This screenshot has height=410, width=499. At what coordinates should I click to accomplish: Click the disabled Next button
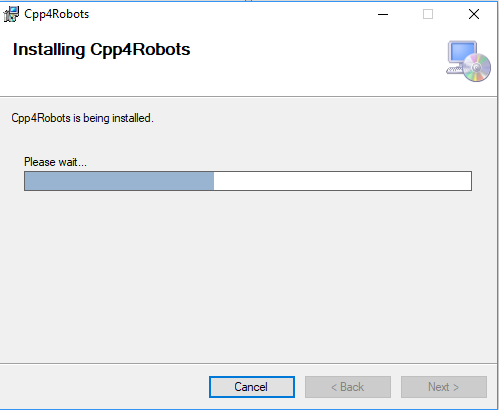444,387
